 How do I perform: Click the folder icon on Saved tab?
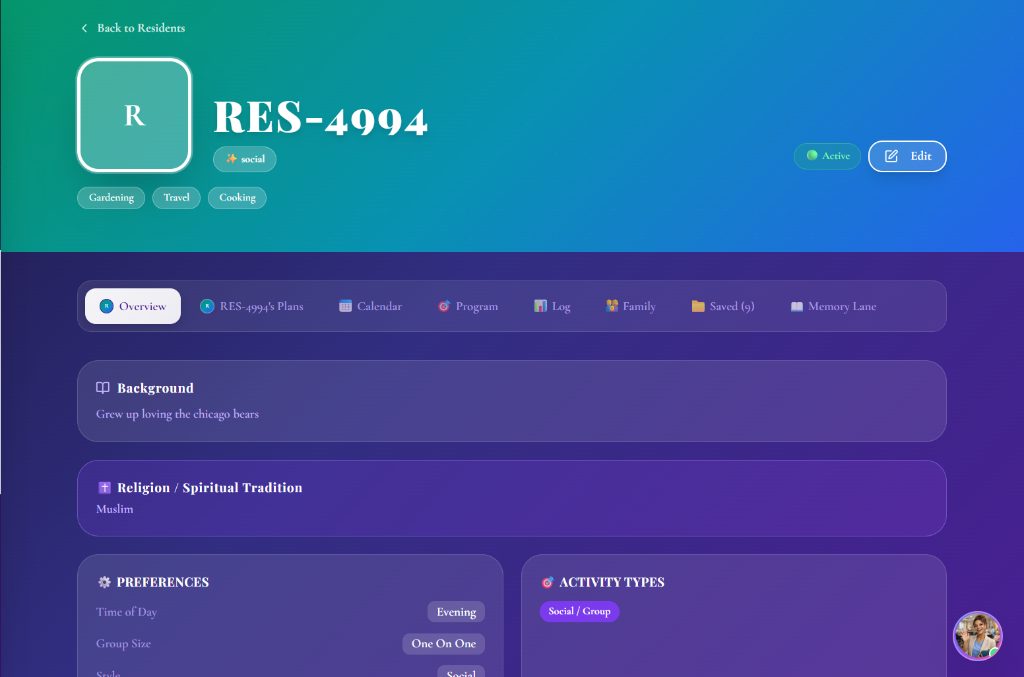[698, 306]
